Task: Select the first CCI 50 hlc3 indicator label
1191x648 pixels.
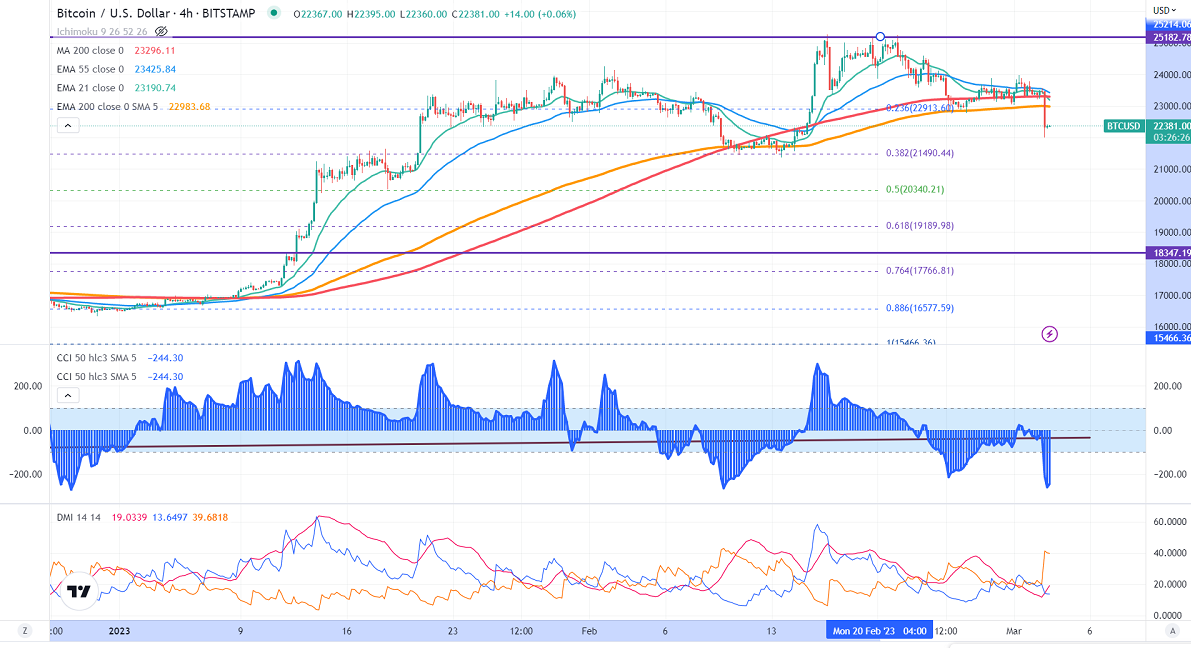Action: click(x=97, y=356)
